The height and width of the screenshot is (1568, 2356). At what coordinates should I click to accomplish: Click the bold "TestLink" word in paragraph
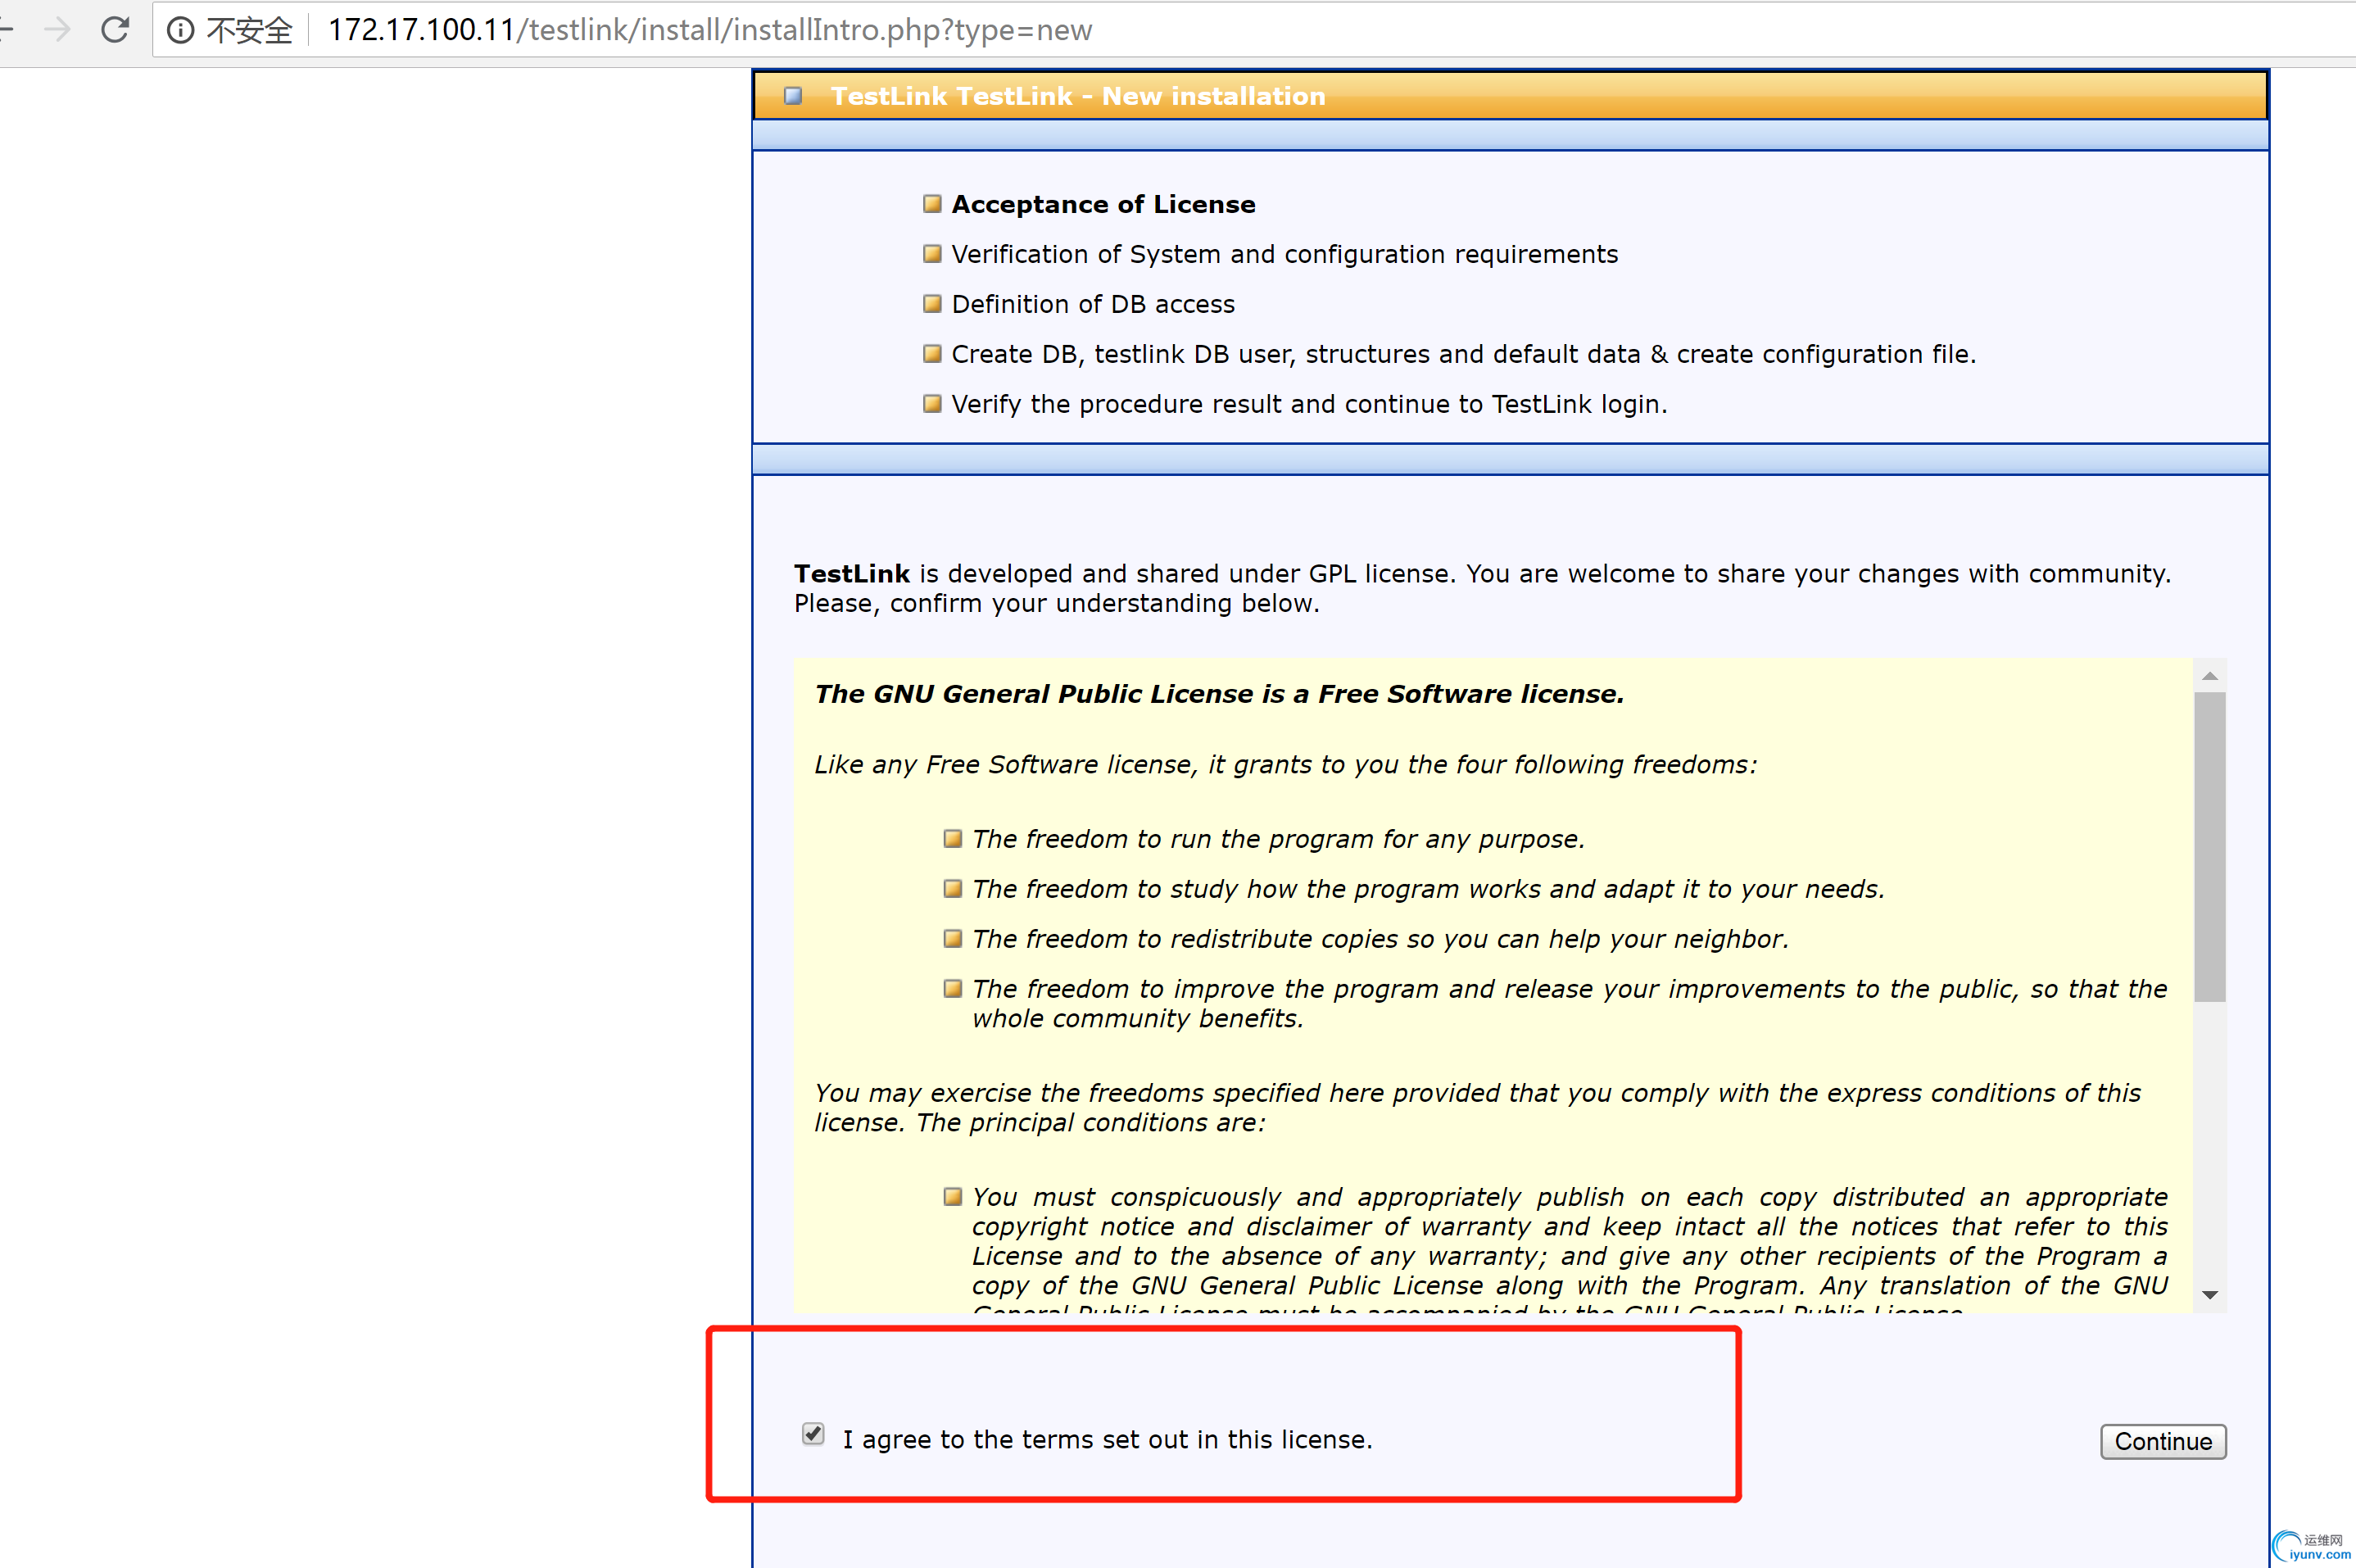coord(852,574)
